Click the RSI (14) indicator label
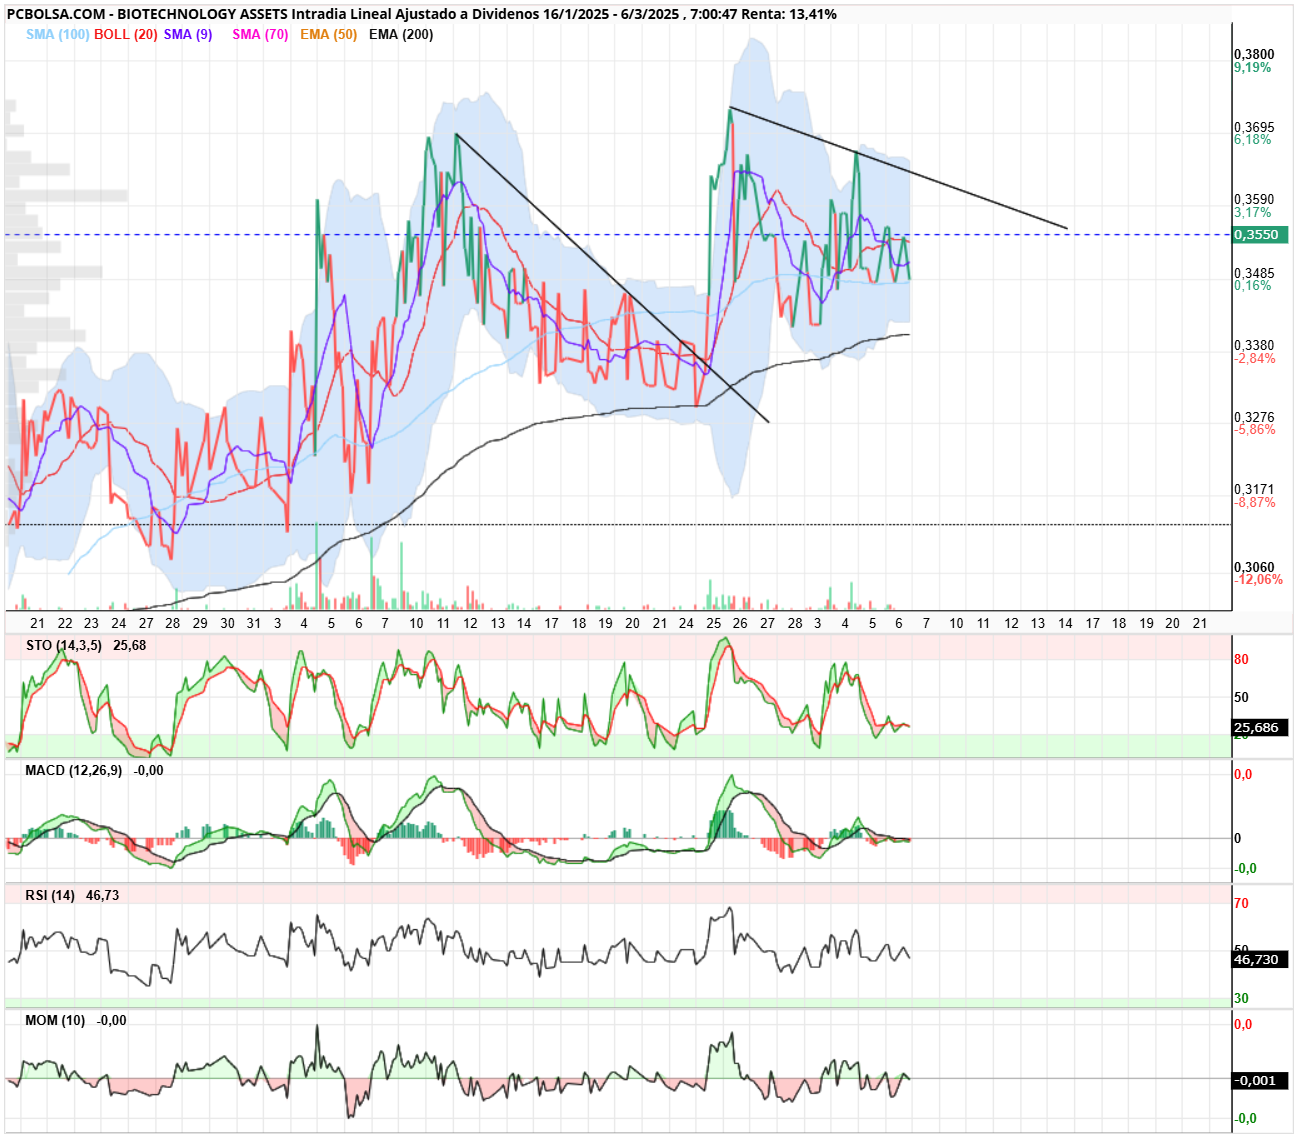The height and width of the screenshot is (1138, 1298). click(x=50, y=895)
